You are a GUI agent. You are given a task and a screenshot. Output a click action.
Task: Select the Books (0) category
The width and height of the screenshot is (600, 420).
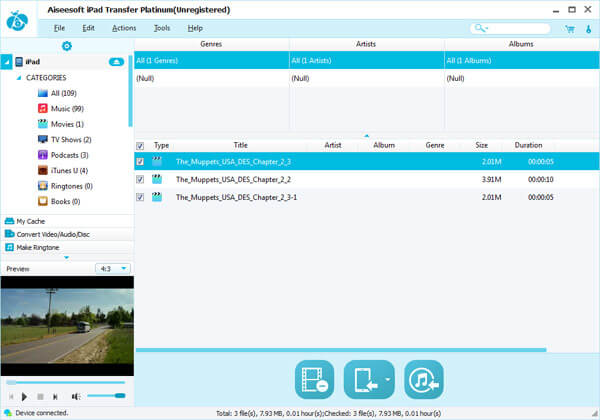tap(65, 202)
